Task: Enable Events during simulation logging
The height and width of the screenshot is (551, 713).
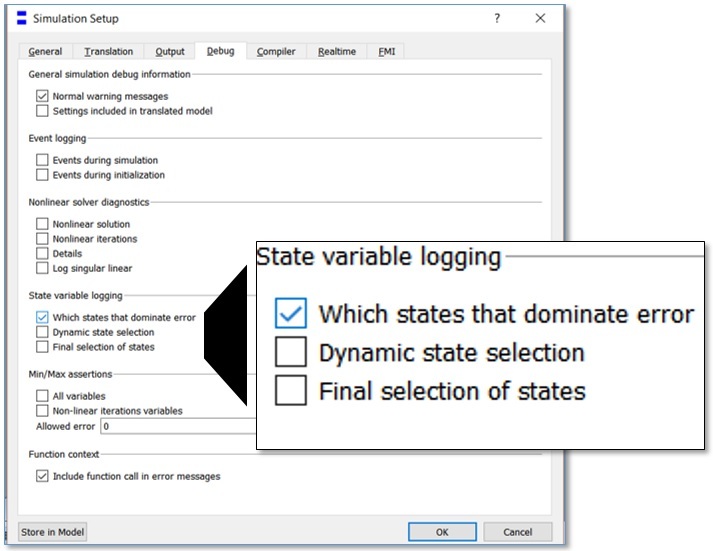Action: pos(42,160)
